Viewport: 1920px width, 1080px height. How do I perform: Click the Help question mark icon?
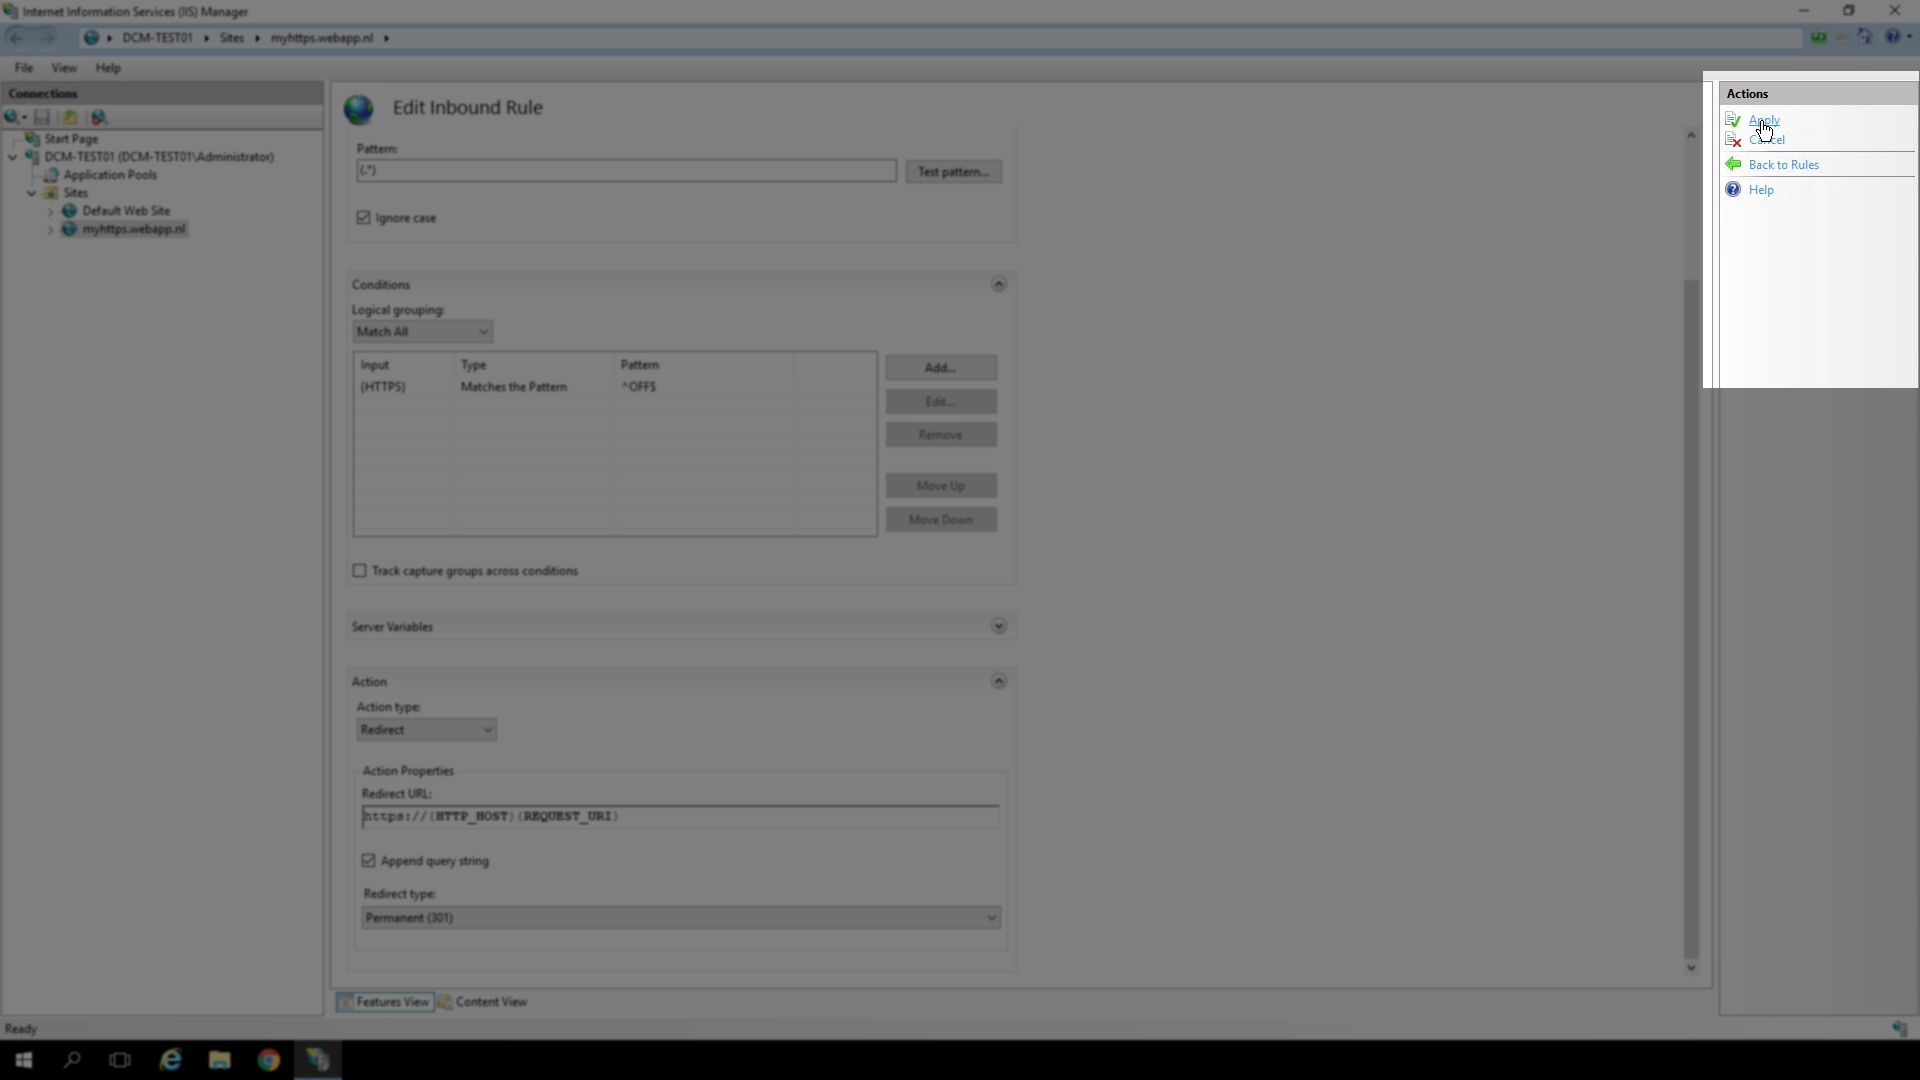(1733, 189)
